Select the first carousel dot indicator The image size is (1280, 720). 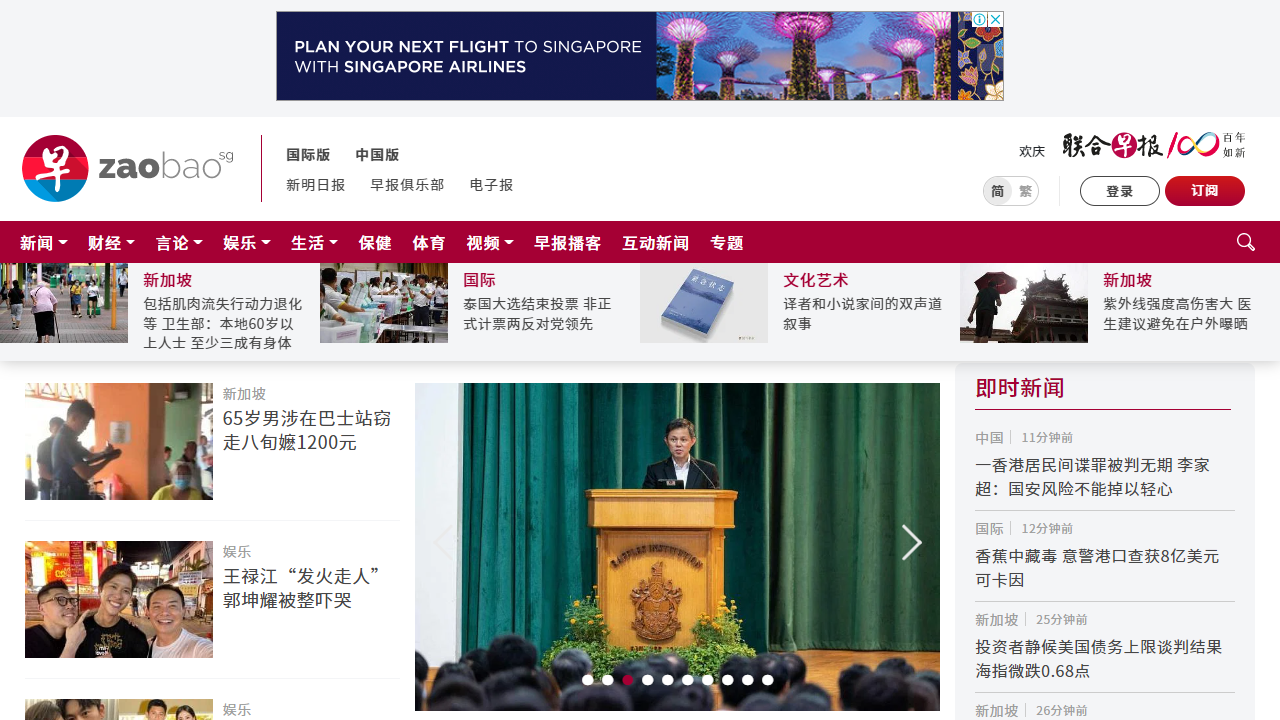tap(588, 680)
